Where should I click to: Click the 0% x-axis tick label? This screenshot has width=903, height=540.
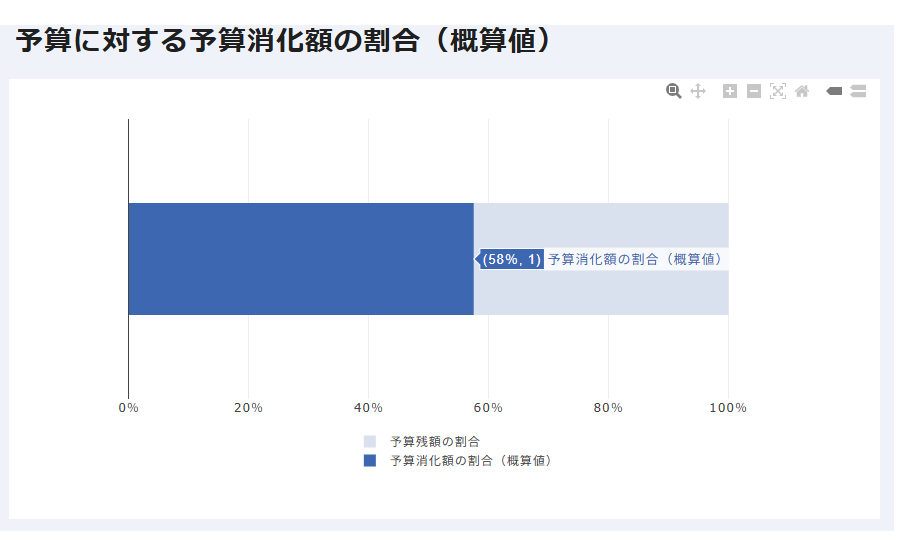coord(128,407)
